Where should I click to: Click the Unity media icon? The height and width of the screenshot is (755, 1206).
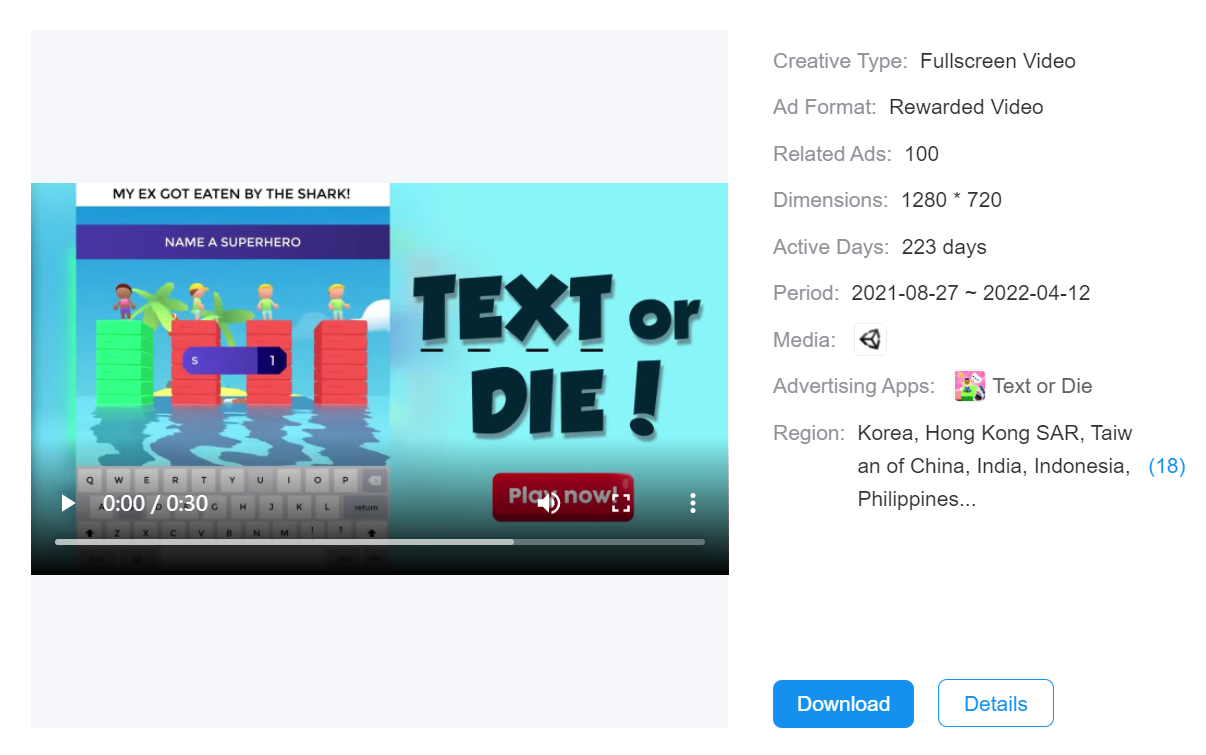(870, 340)
